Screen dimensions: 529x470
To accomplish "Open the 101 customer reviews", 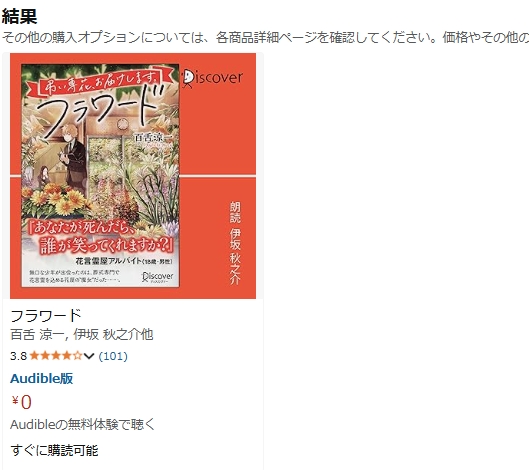I will tap(113, 356).
